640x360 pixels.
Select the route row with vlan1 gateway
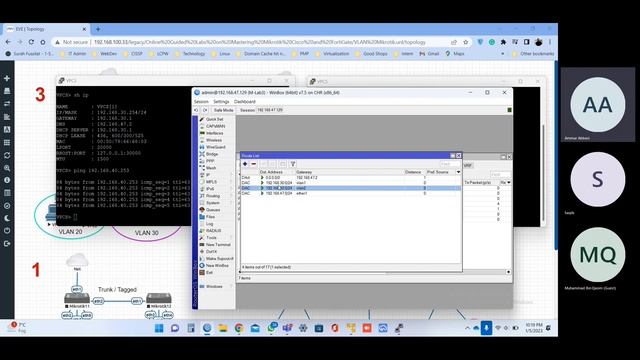351,183
